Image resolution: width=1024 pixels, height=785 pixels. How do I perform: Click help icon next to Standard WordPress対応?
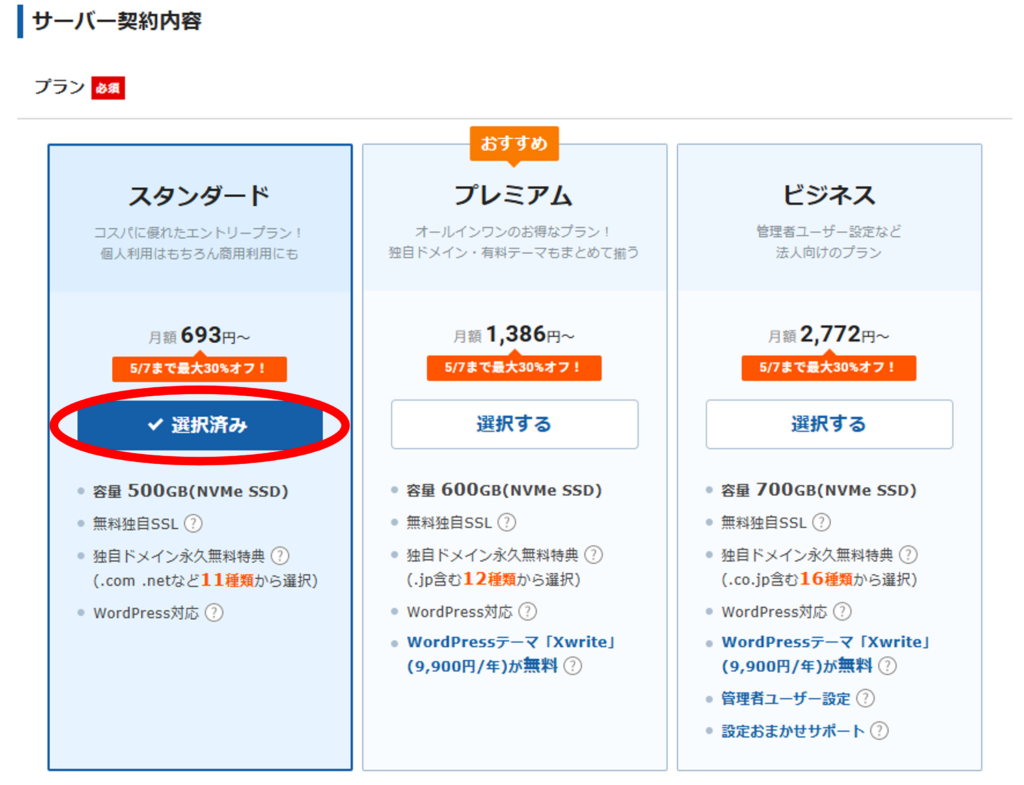point(214,613)
